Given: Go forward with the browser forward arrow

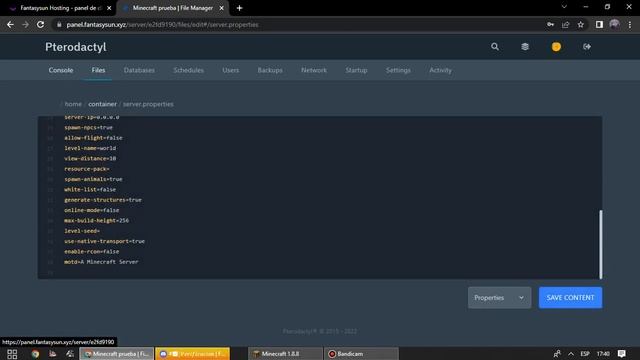Looking at the screenshot, I should tap(25, 24).
